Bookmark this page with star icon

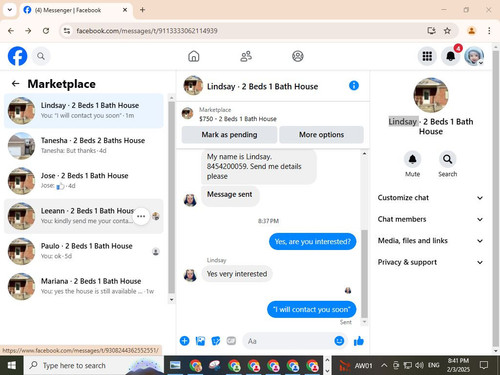point(447,31)
